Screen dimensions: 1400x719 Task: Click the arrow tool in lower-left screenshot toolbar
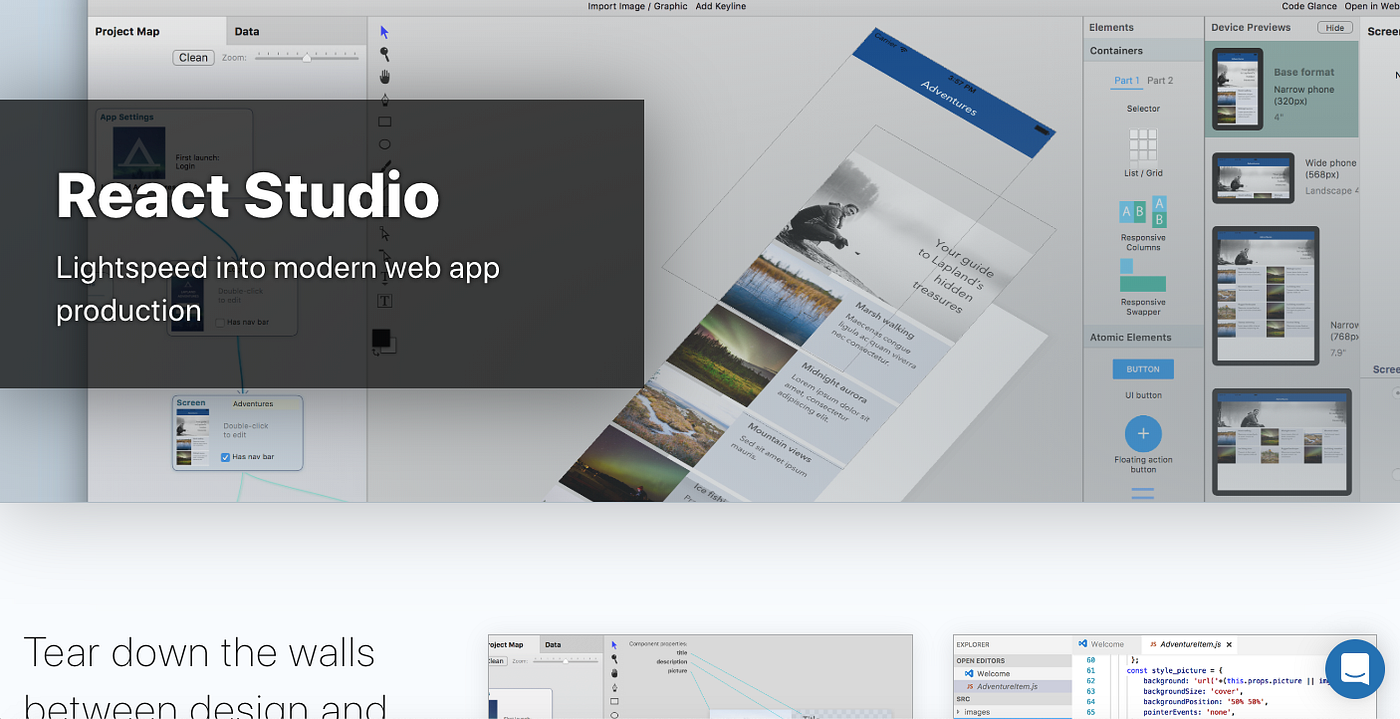614,645
